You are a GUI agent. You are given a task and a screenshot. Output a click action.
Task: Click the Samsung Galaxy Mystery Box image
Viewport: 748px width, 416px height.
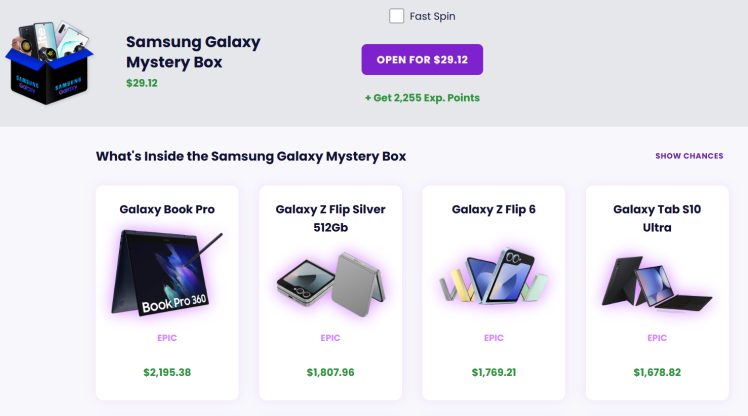click(48, 56)
